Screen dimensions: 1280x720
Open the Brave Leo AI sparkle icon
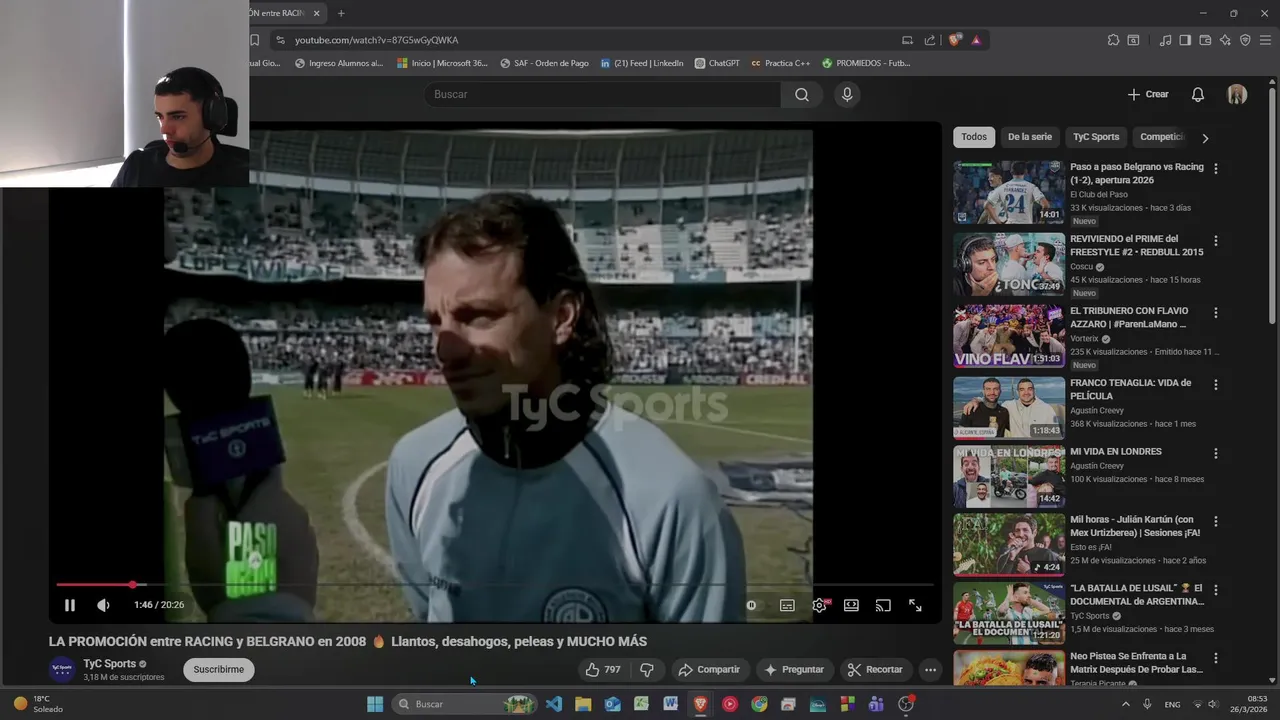click(x=1225, y=40)
